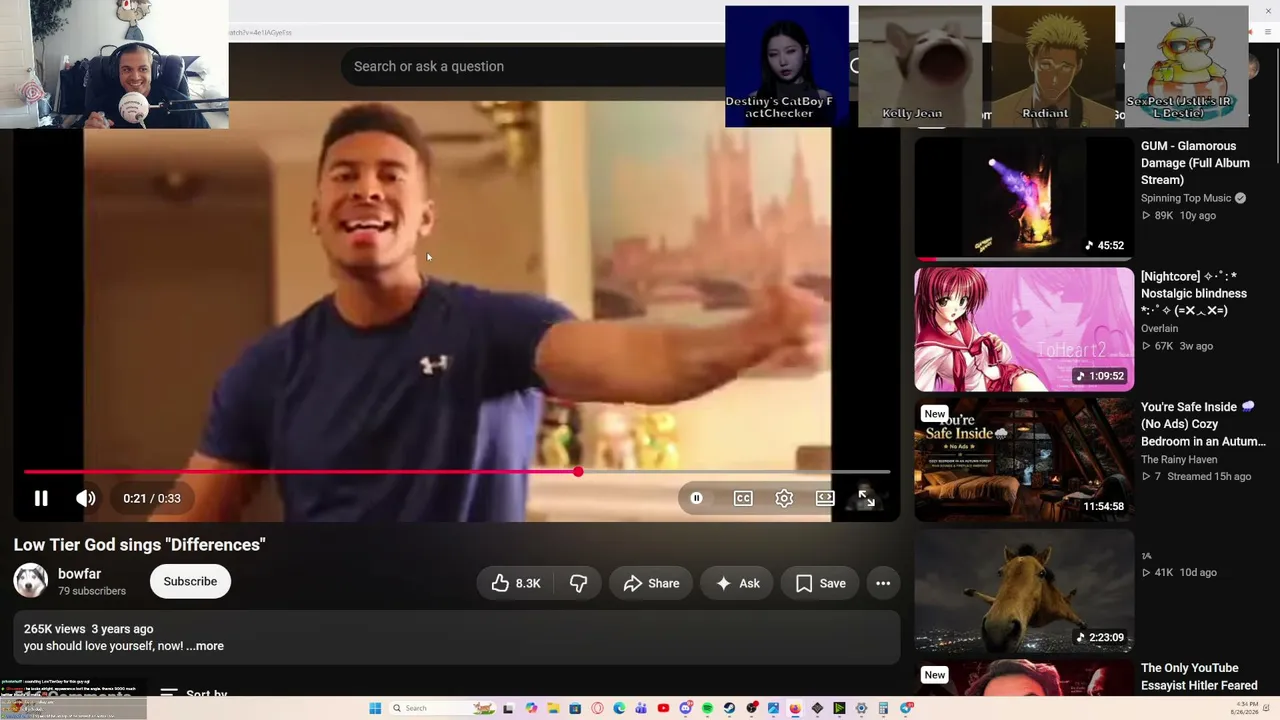Mute the video volume

[x=86, y=498]
